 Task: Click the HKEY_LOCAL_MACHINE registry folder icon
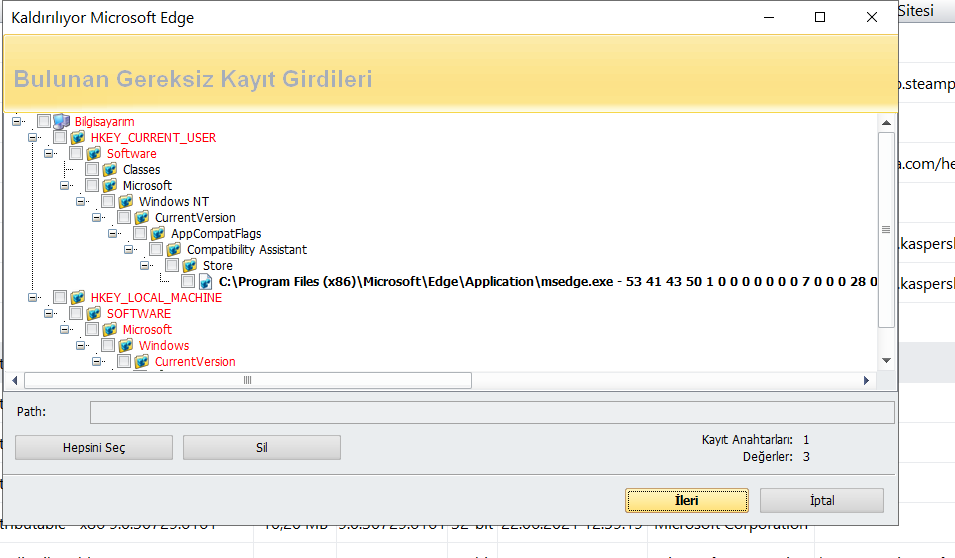(77, 297)
